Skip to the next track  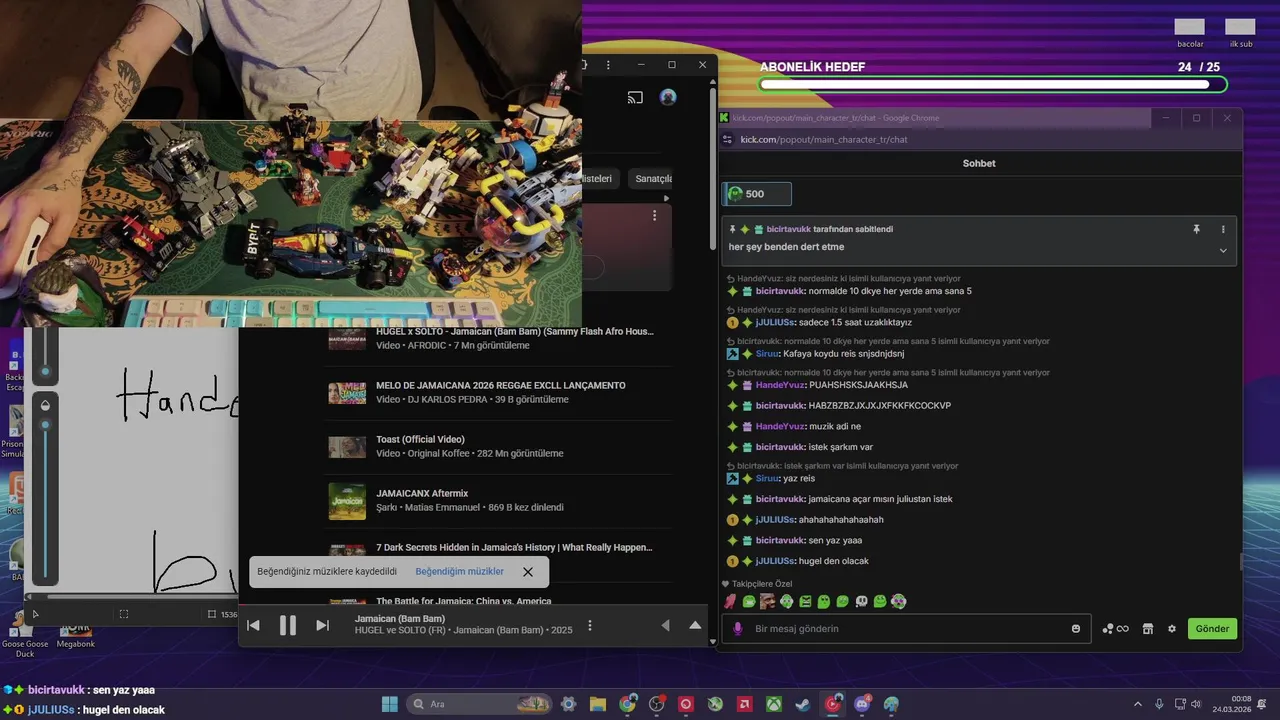coord(322,626)
